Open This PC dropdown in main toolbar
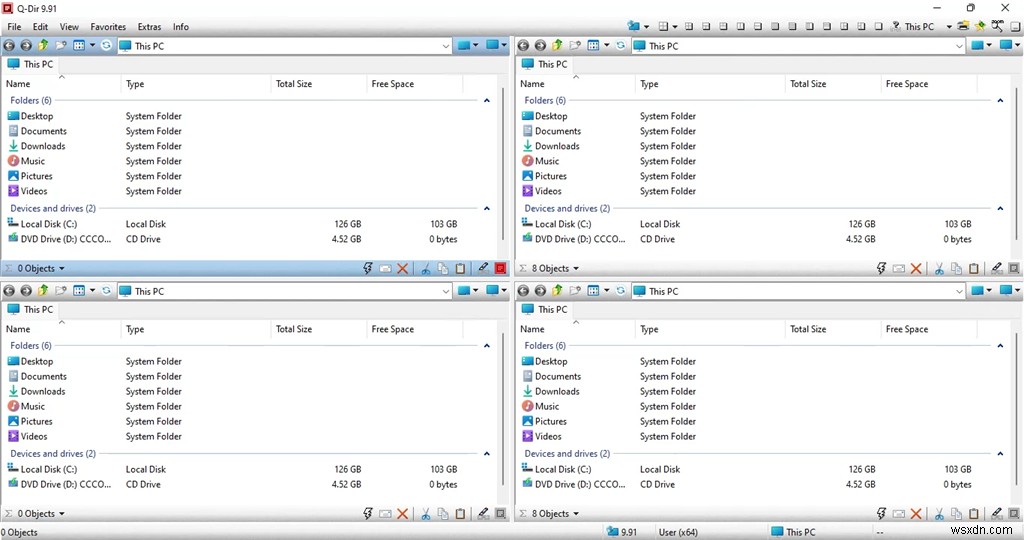 pos(950,27)
